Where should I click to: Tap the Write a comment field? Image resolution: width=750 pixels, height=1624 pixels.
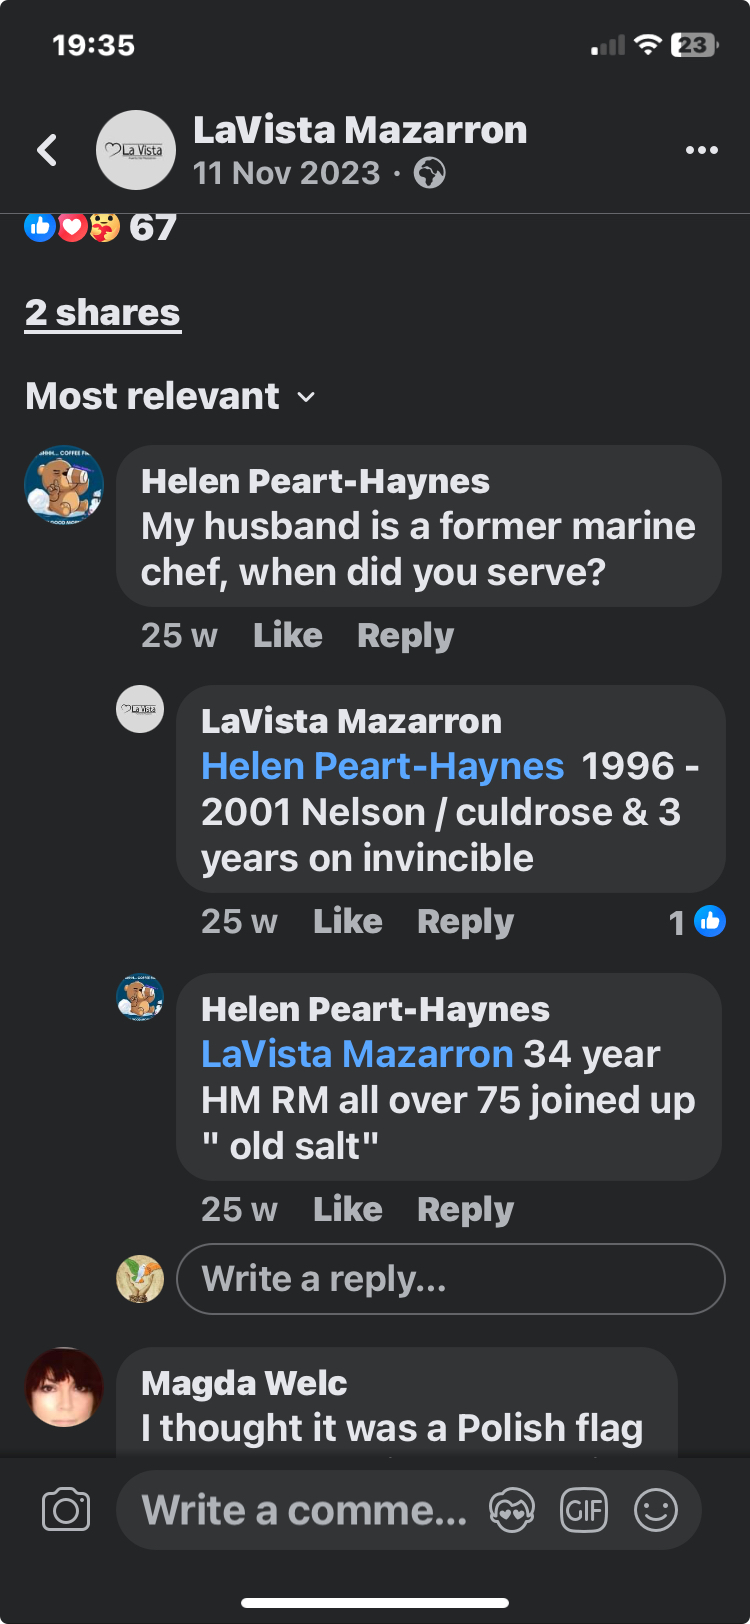click(305, 1510)
